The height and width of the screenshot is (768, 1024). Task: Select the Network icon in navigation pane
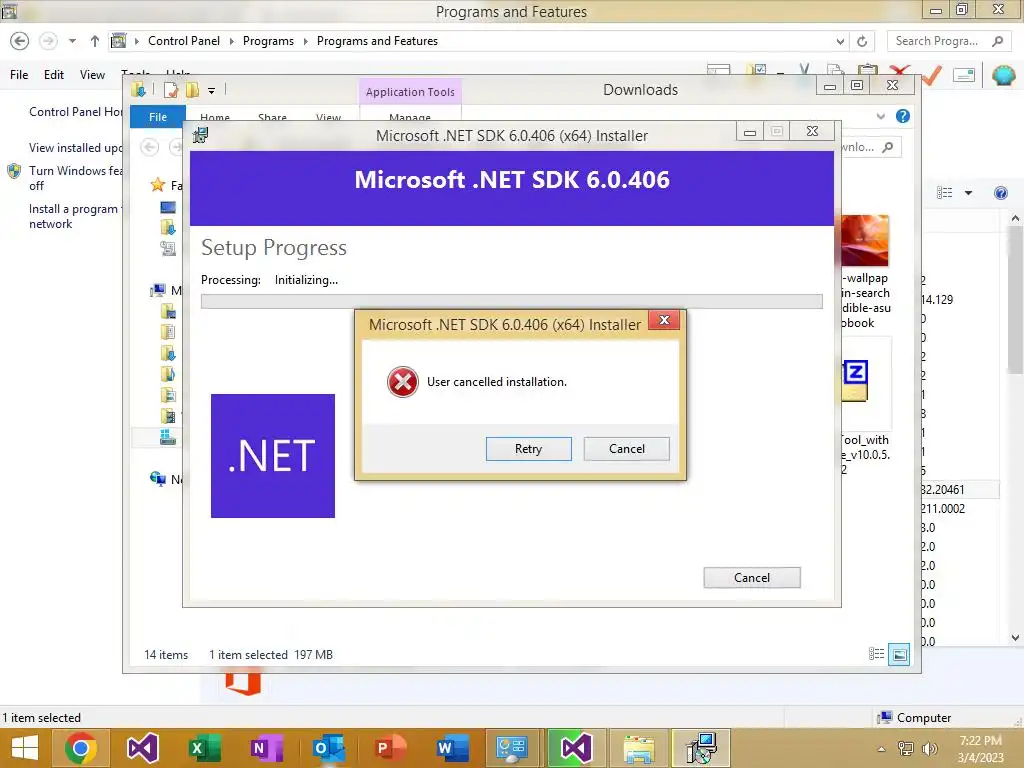(x=157, y=479)
